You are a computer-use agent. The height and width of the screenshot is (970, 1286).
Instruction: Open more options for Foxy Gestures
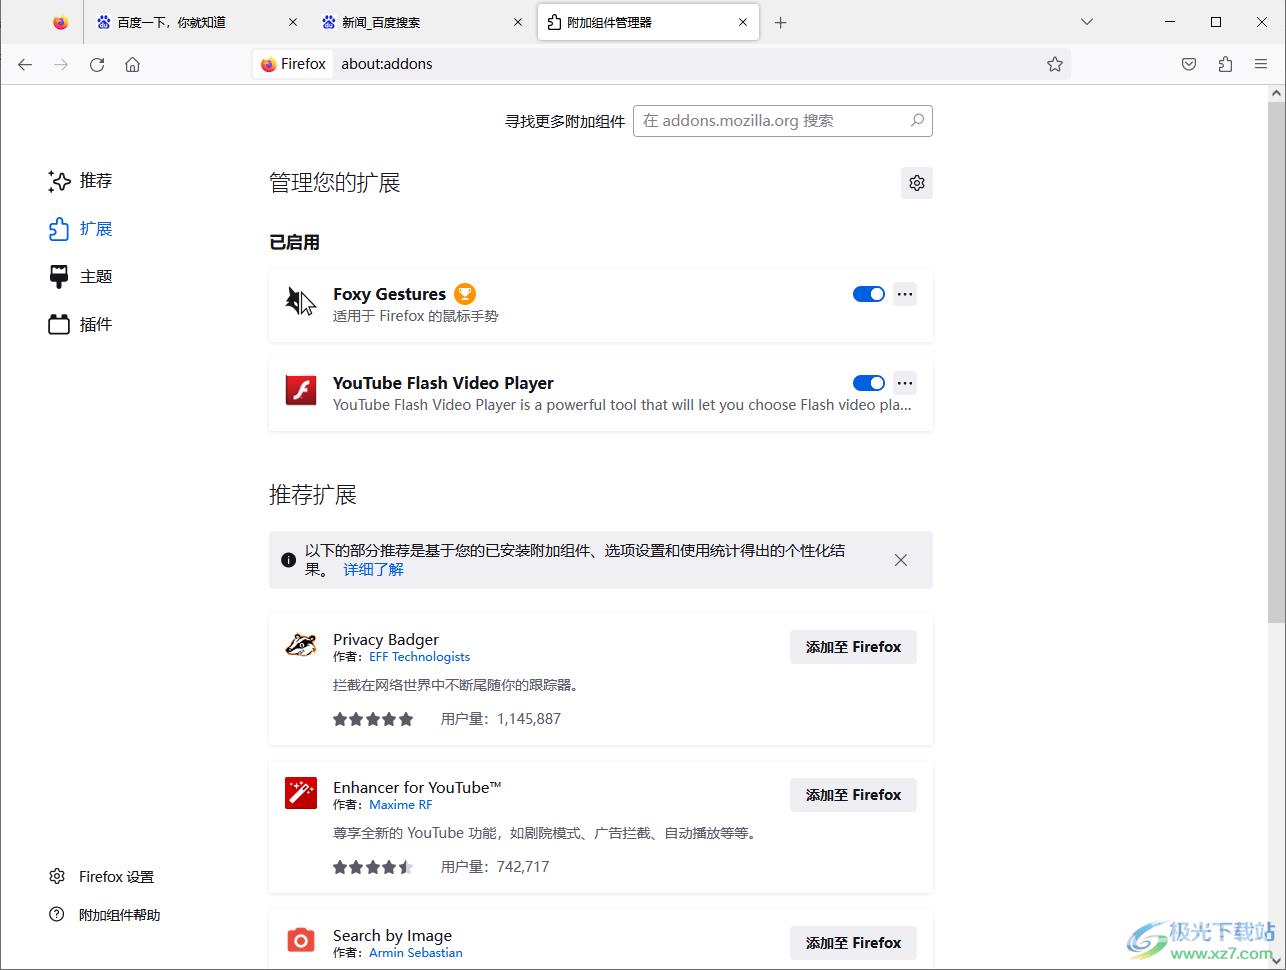905,294
